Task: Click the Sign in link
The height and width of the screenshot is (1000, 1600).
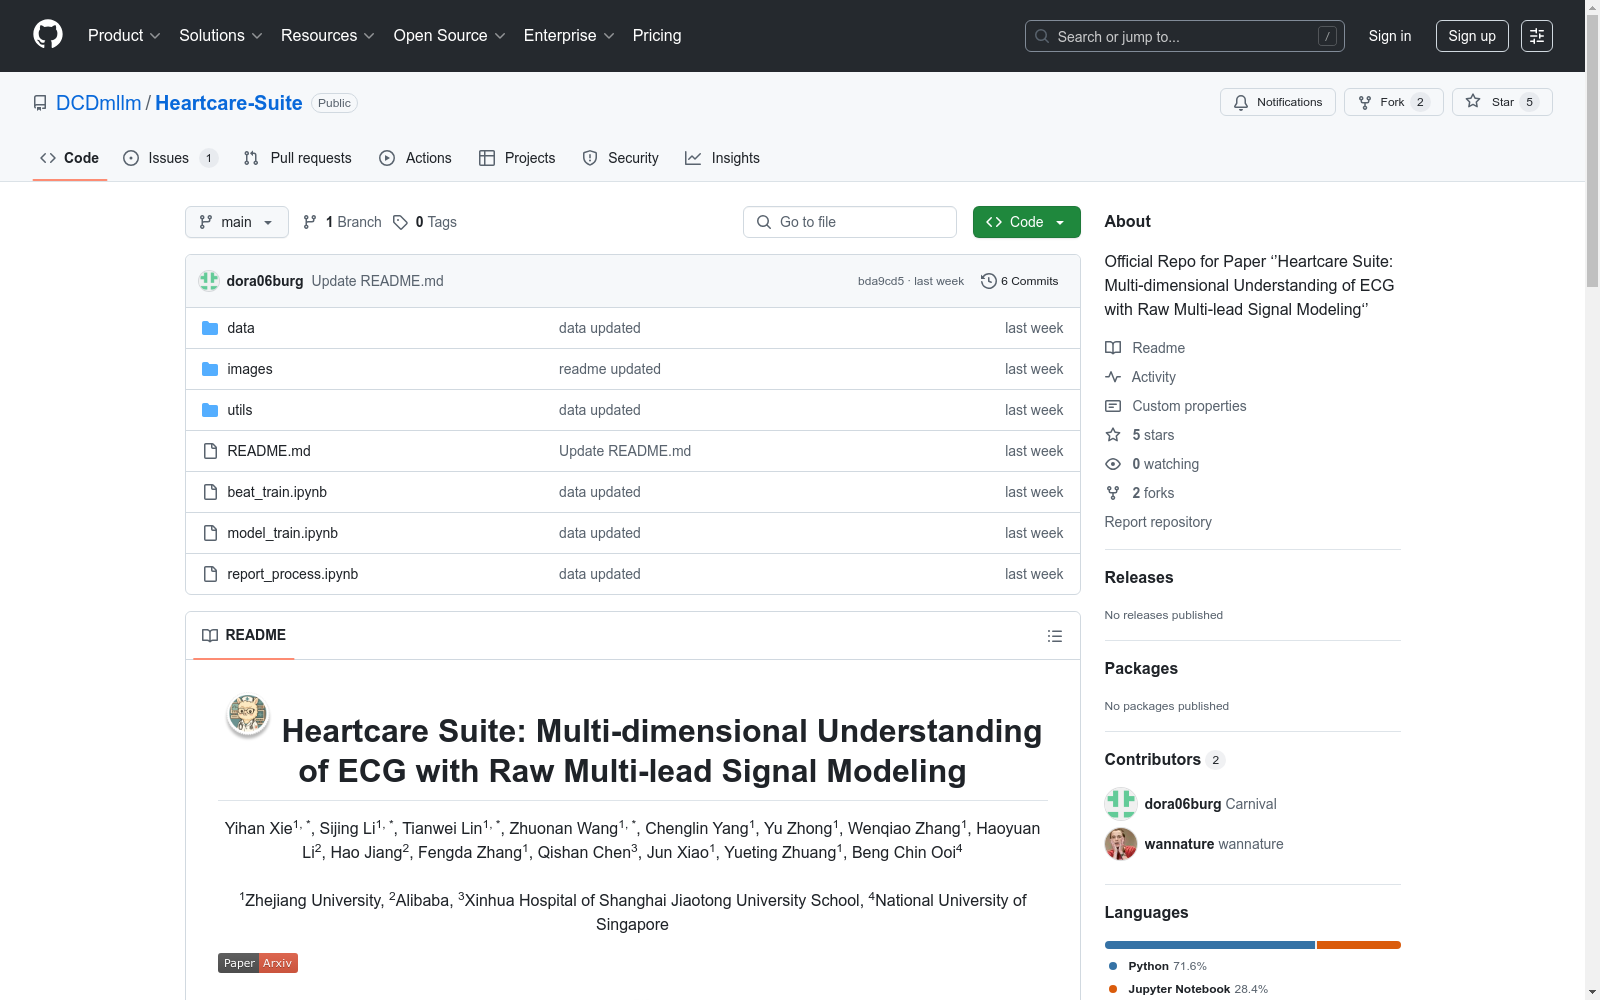Action: click(x=1390, y=36)
